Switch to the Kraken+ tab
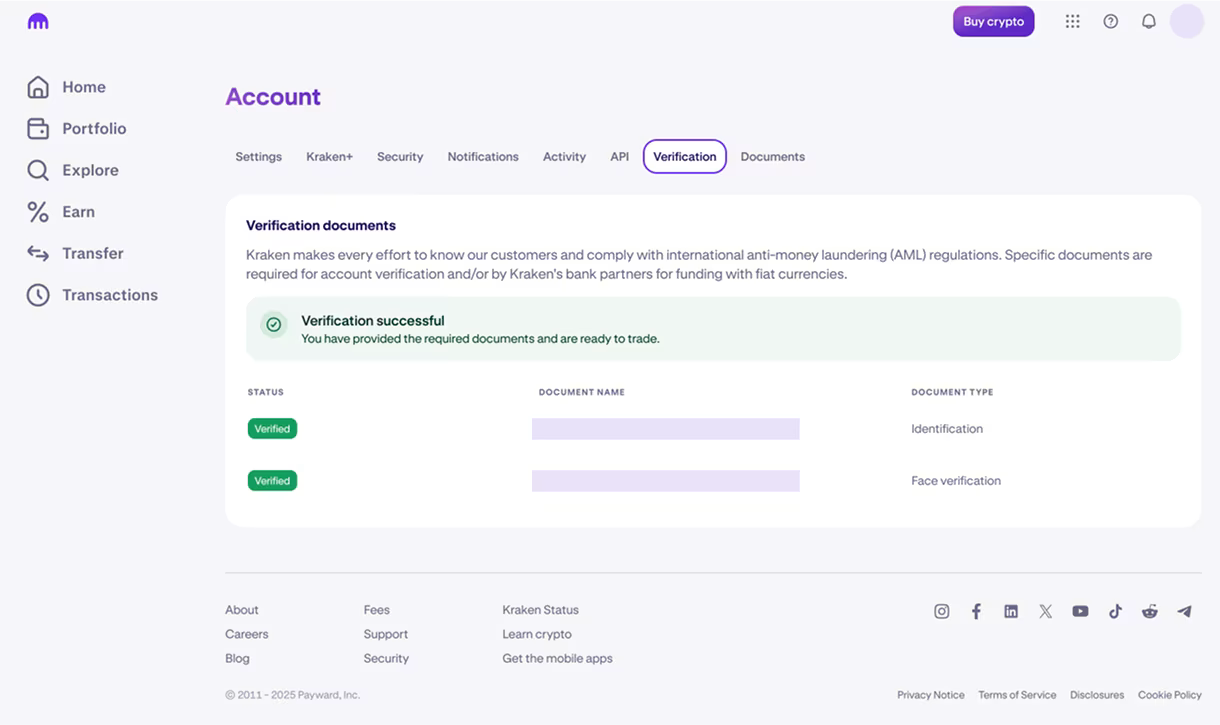Screen dimensions: 1220x725 click(x=329, y=157)
